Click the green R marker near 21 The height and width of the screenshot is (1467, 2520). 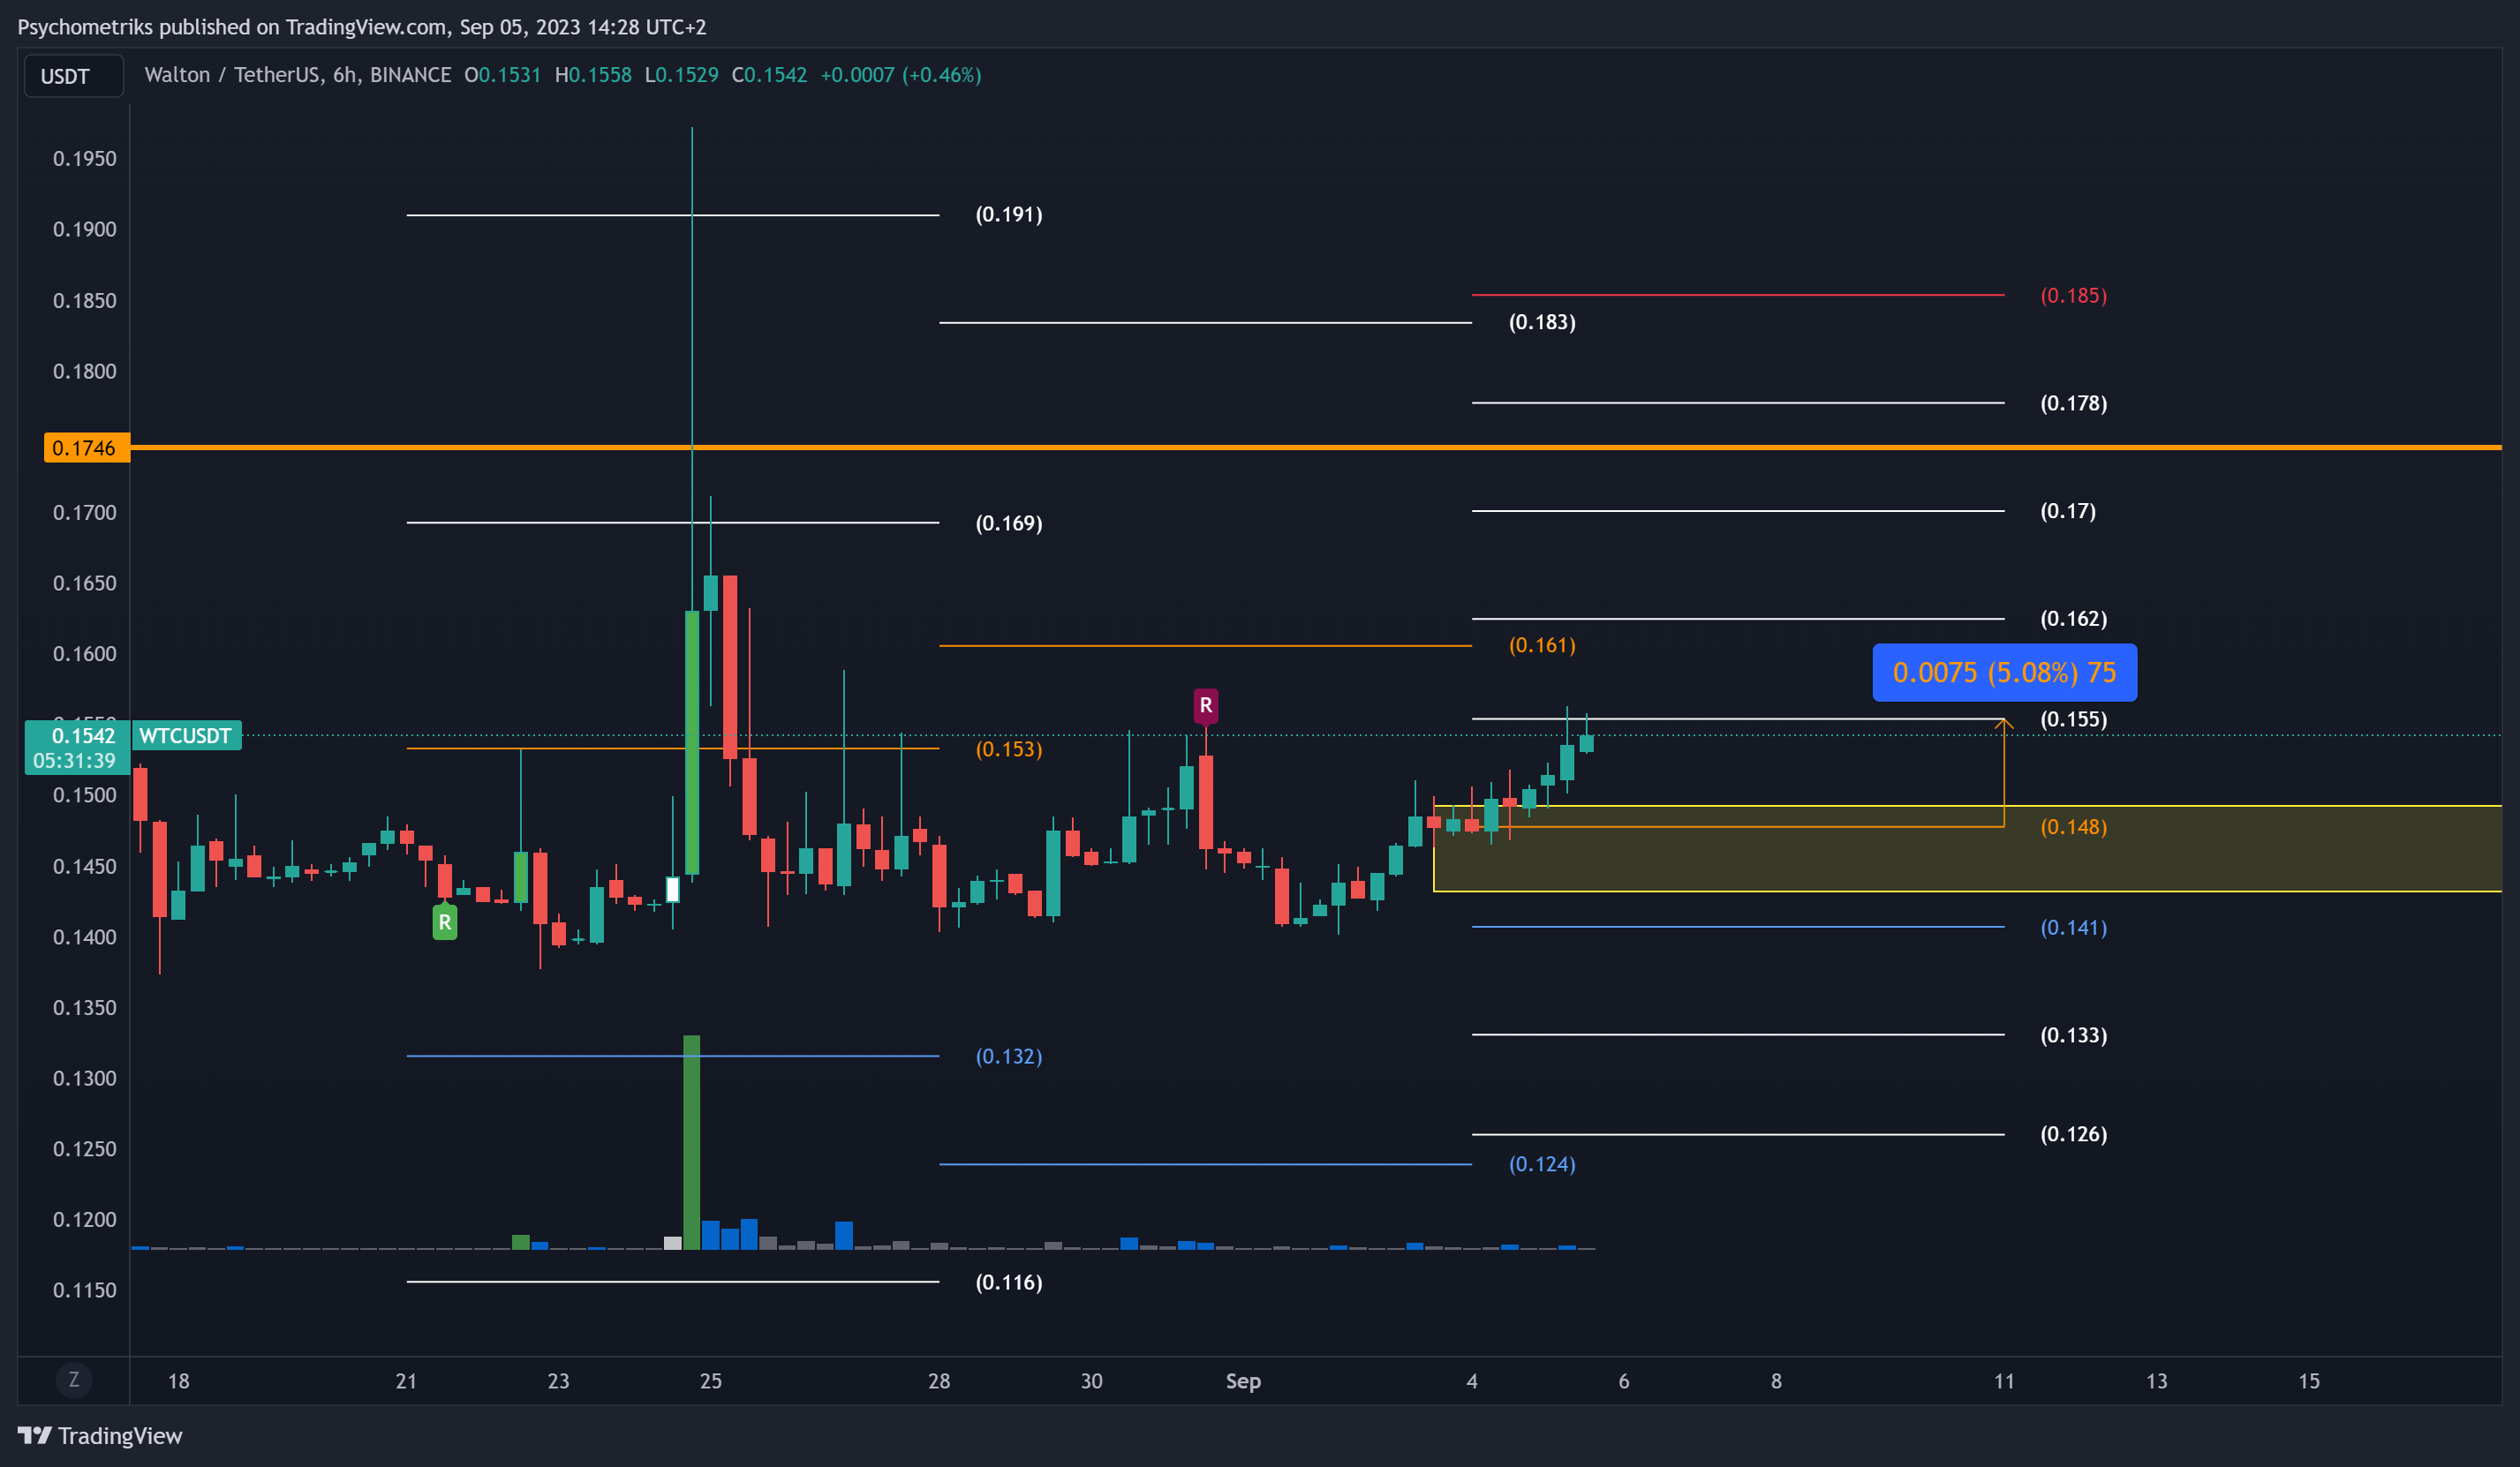(x=445, y=922)
